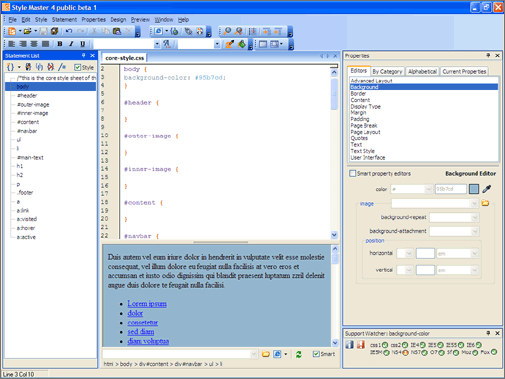Click the background color swatch

coord(474,189)
